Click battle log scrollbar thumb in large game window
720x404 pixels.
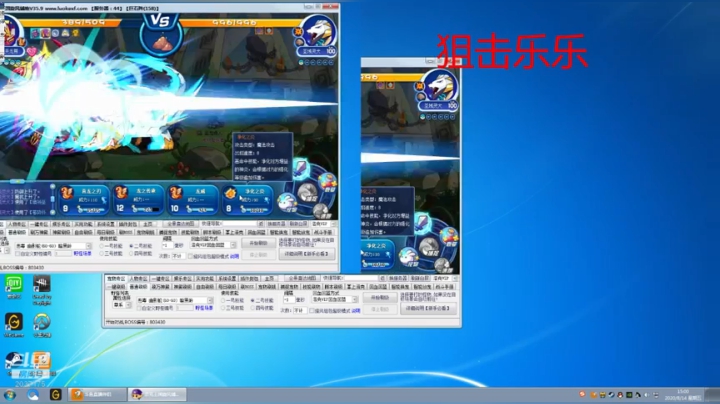[x=52, y=198]
